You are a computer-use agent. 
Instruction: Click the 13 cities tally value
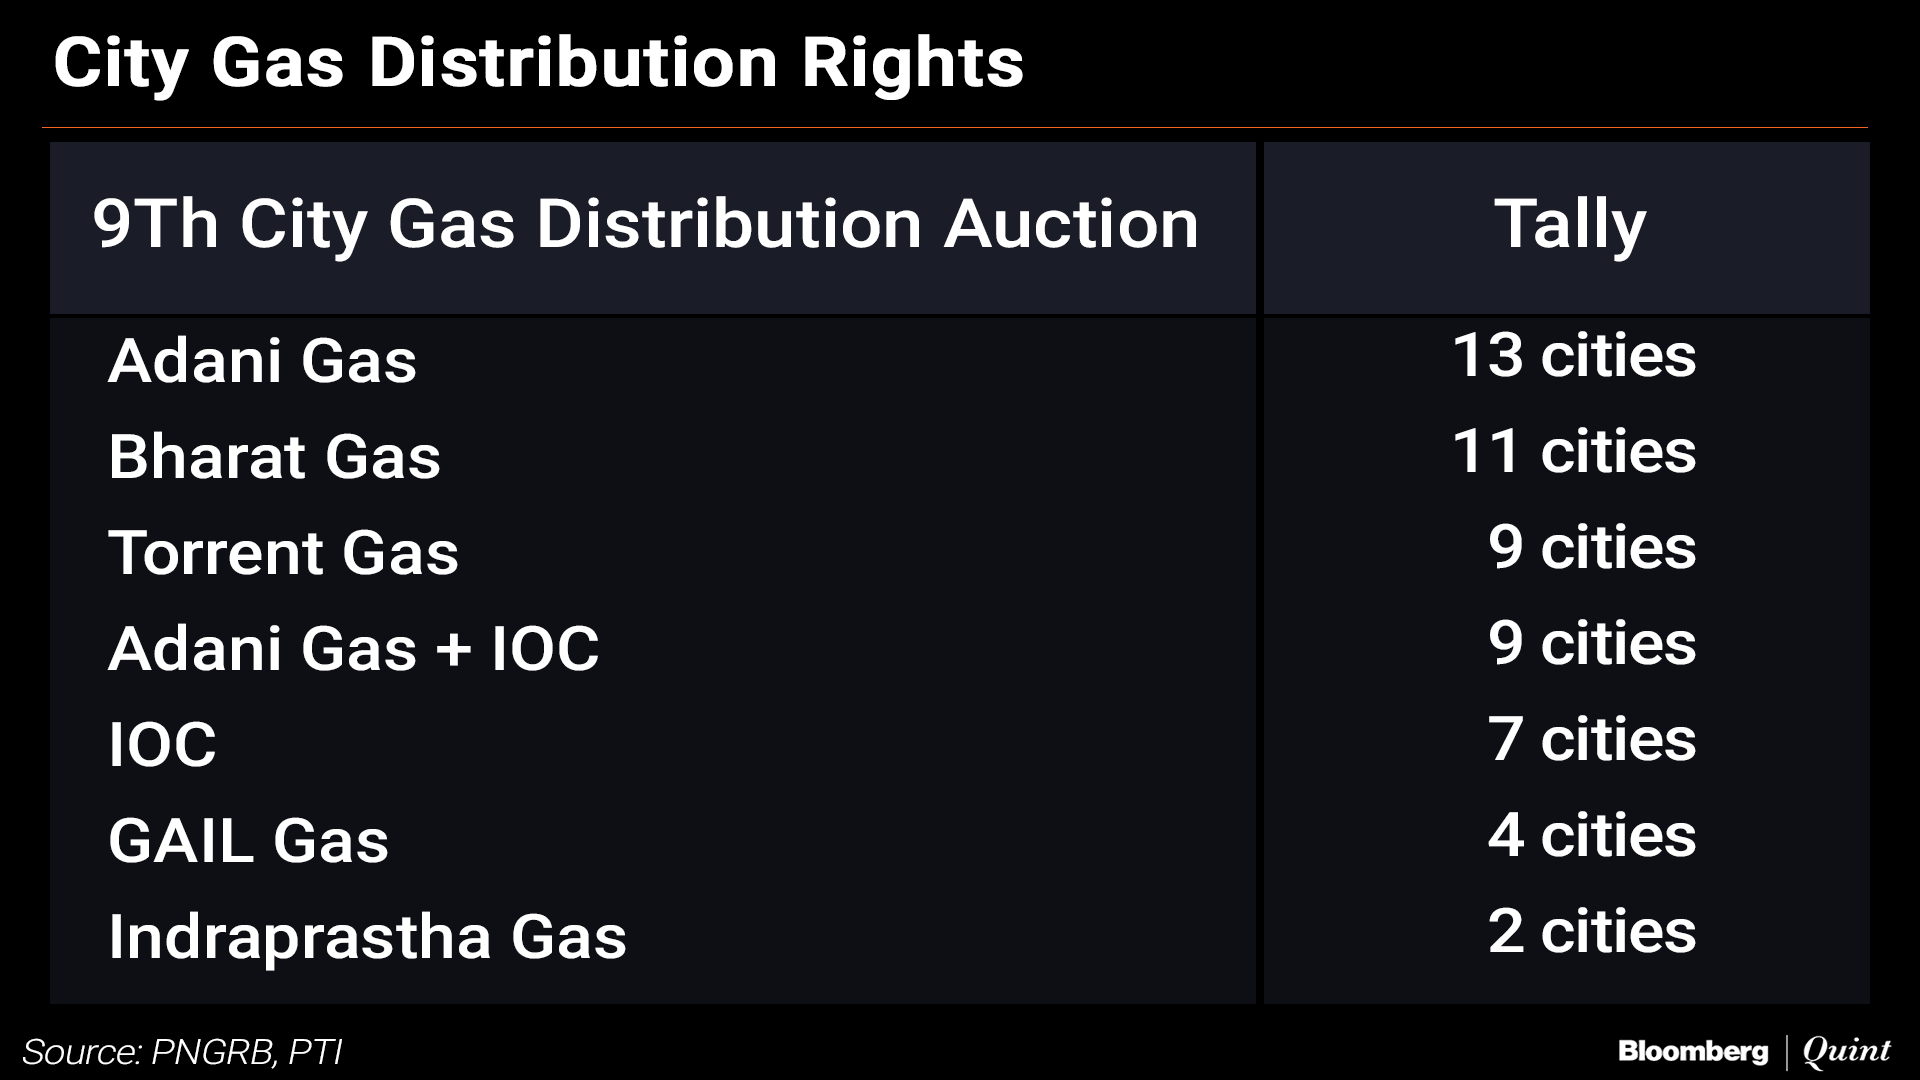click(x=1574, y=356)
